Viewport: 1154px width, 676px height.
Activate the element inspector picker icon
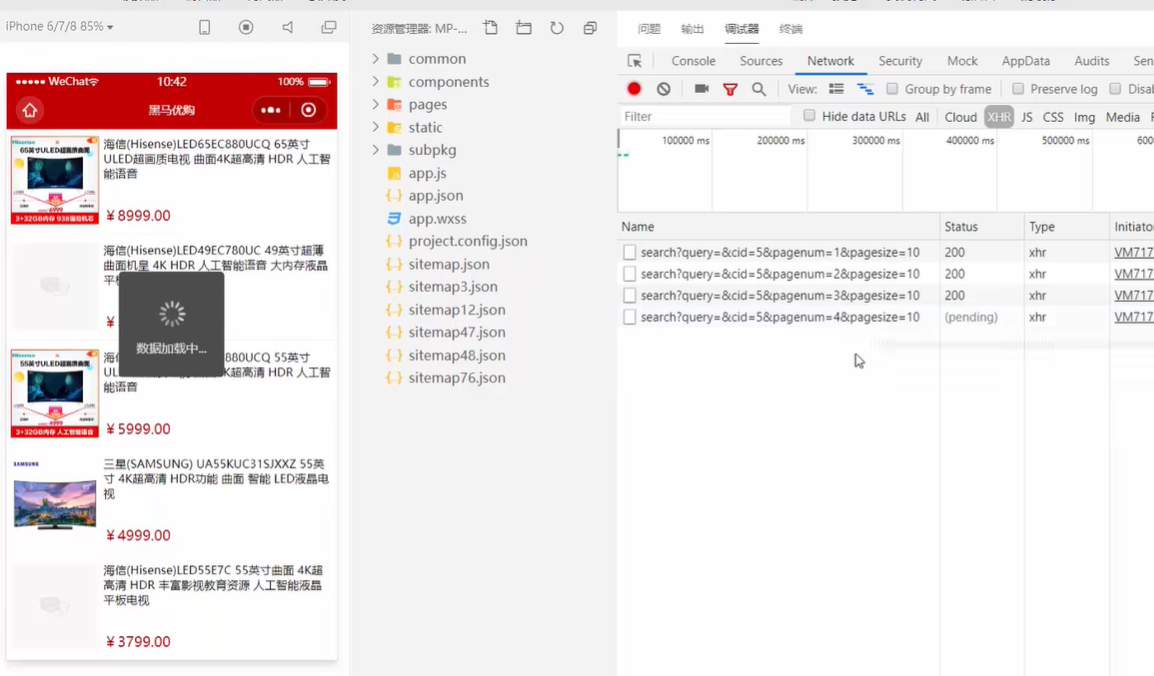634,61
